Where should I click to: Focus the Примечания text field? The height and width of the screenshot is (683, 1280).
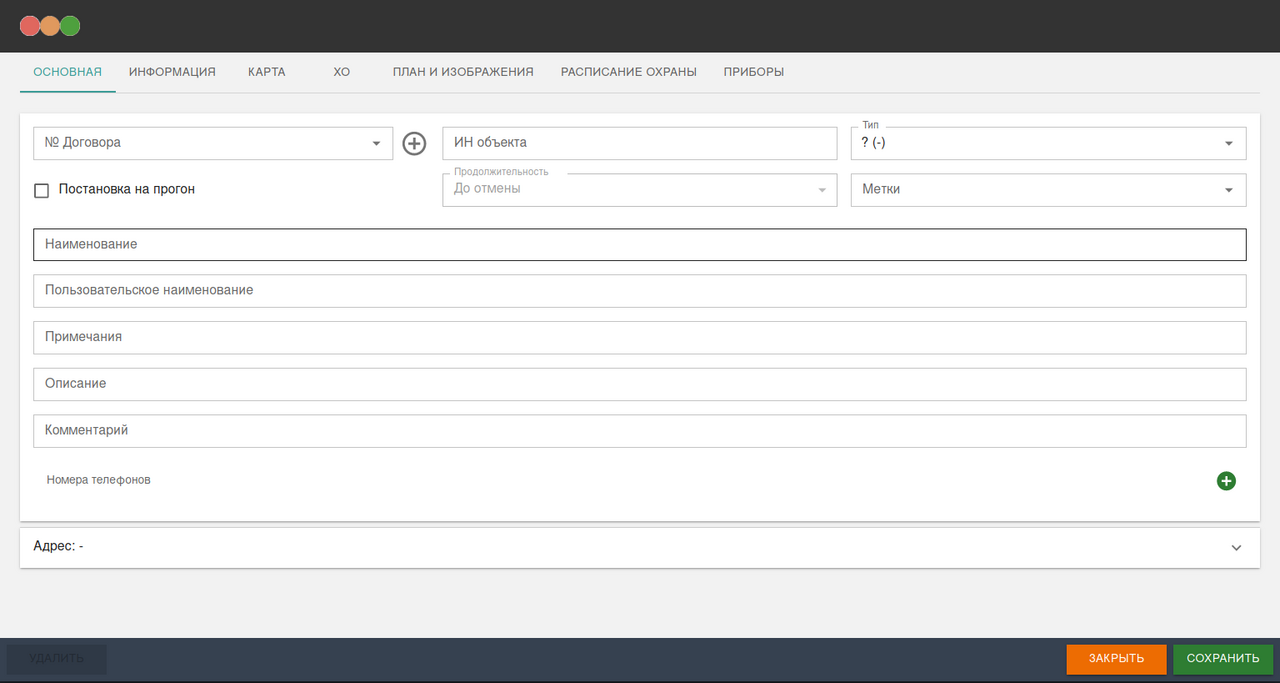[639, 337]
